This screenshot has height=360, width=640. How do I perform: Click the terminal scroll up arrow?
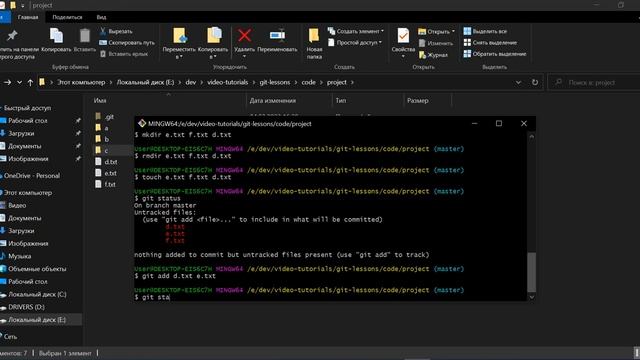tap(531, 137)
